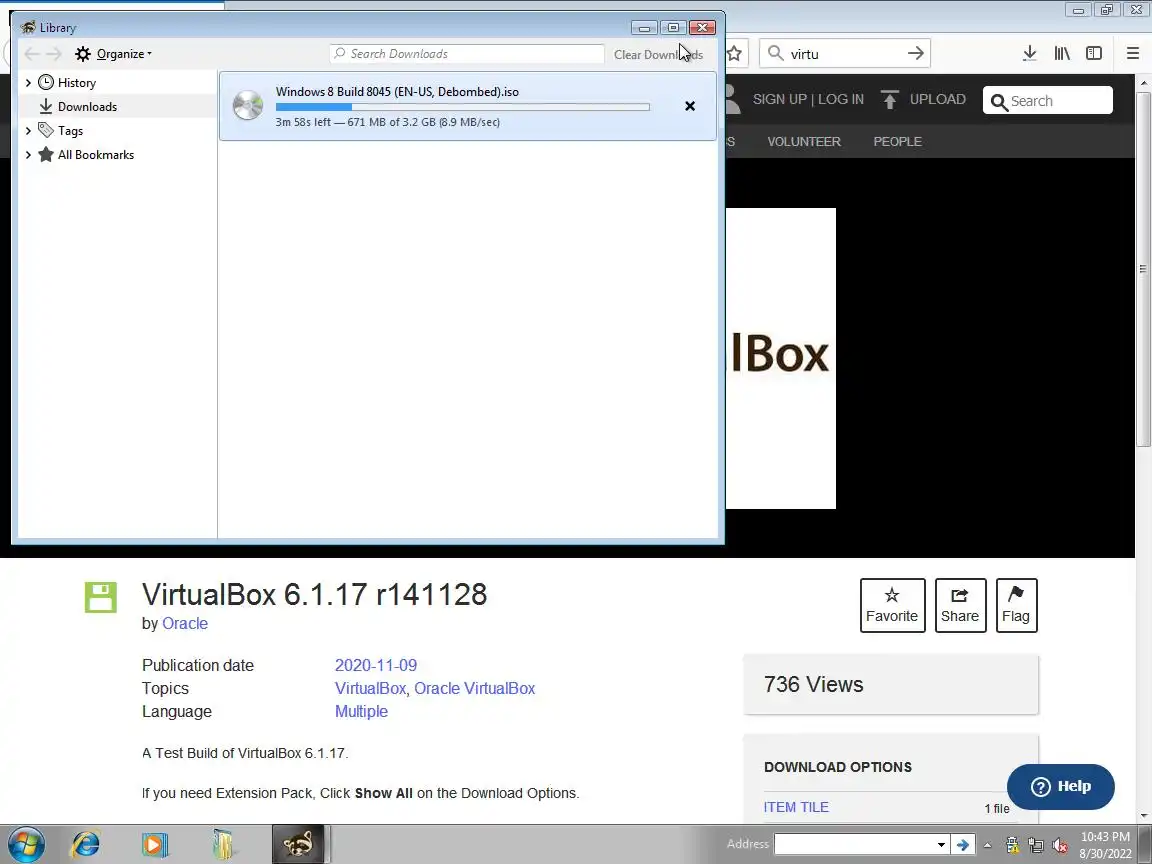
Task: Click the archive site Search field
Action: (x=1048, y=101)
